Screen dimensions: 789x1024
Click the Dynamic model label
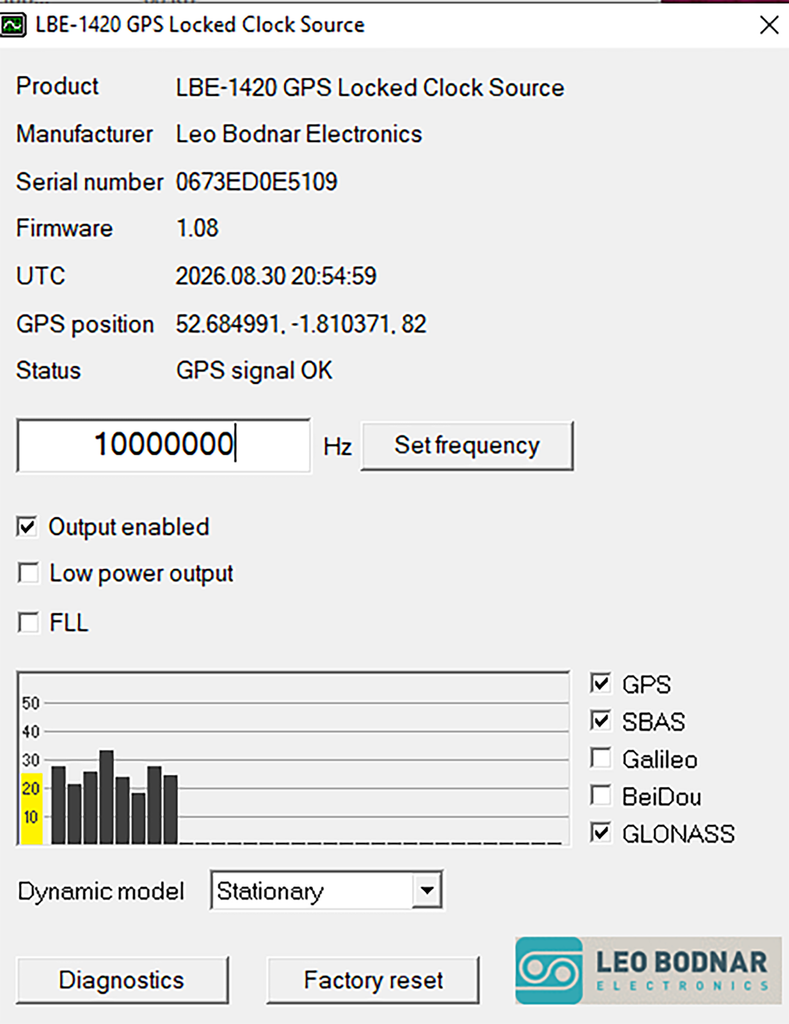pyautogui.click(x=101, y=891)
